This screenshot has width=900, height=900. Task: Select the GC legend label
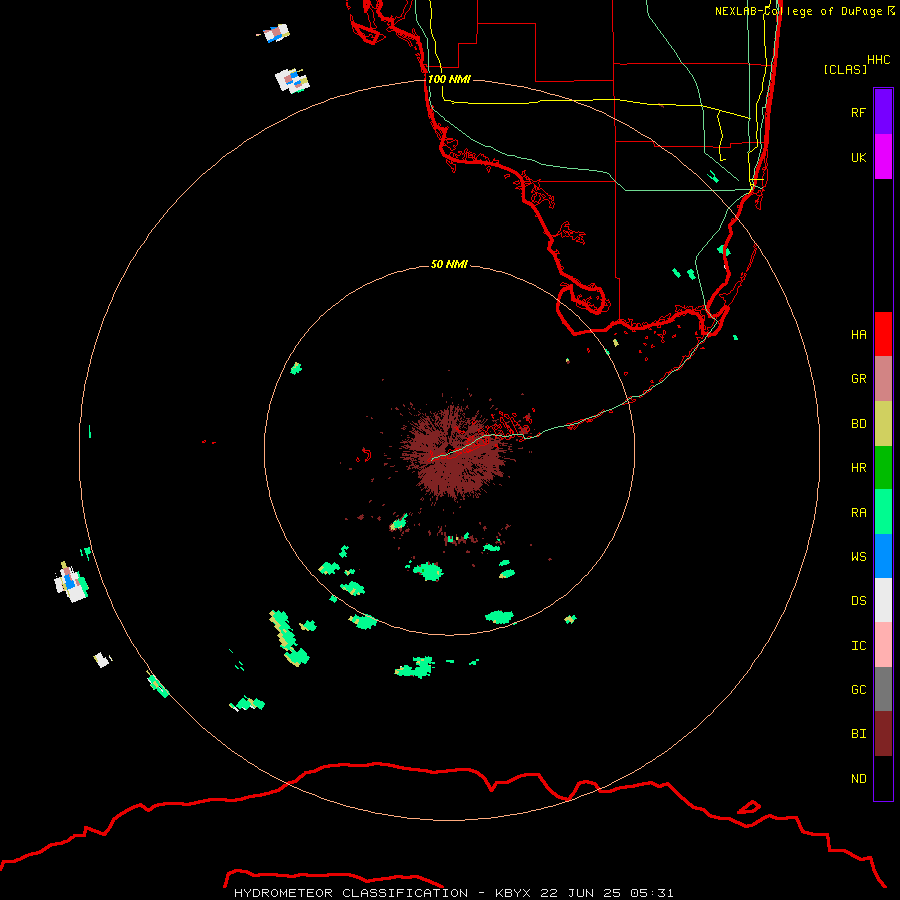click(859, 689)
